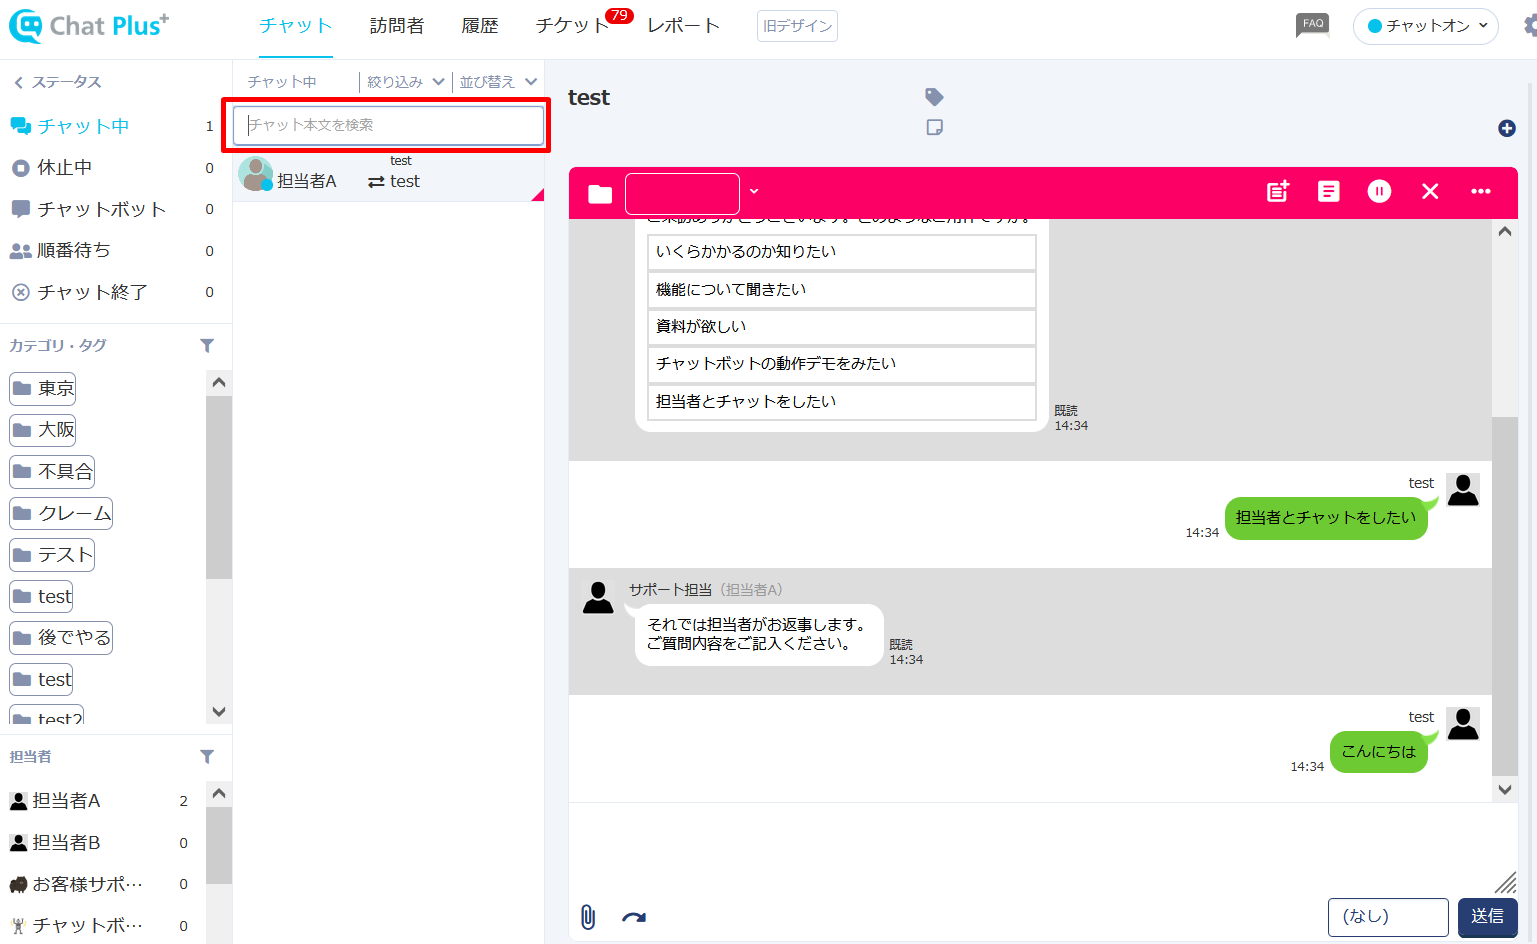1537x944 pixels.
Task: Click the チャット本文を検索 search field
Action: tap(389, 125)
